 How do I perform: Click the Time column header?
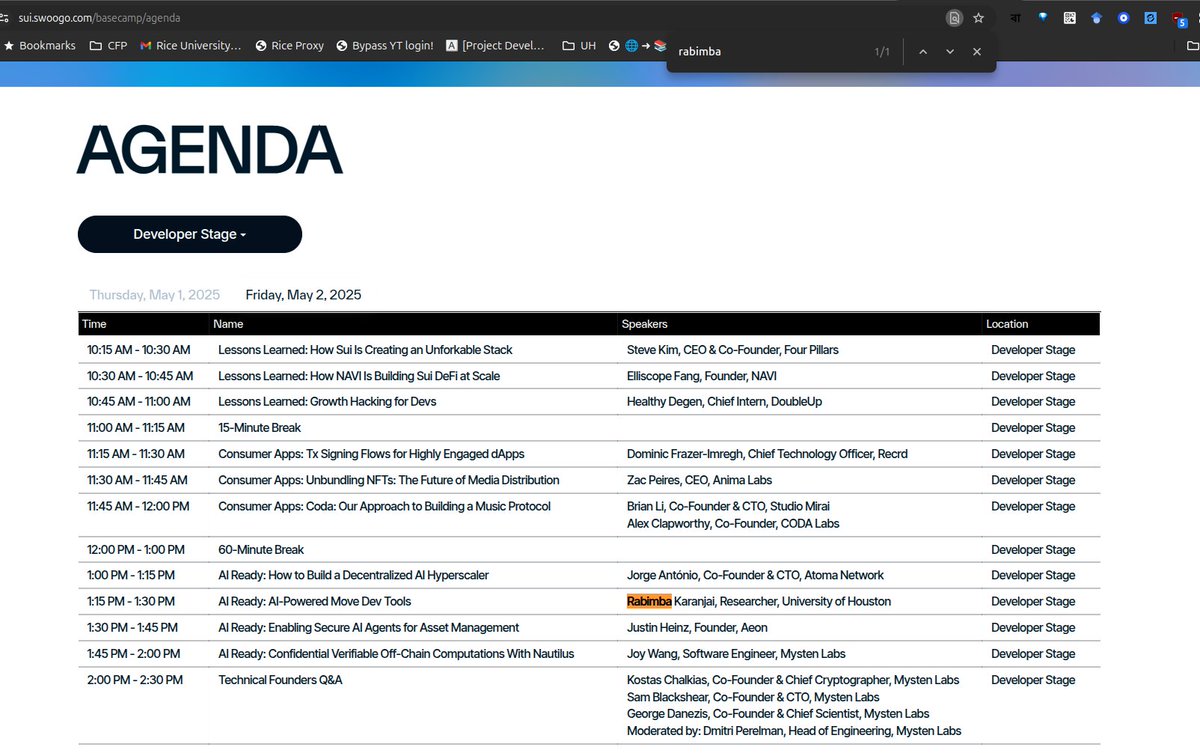[94, 324]
